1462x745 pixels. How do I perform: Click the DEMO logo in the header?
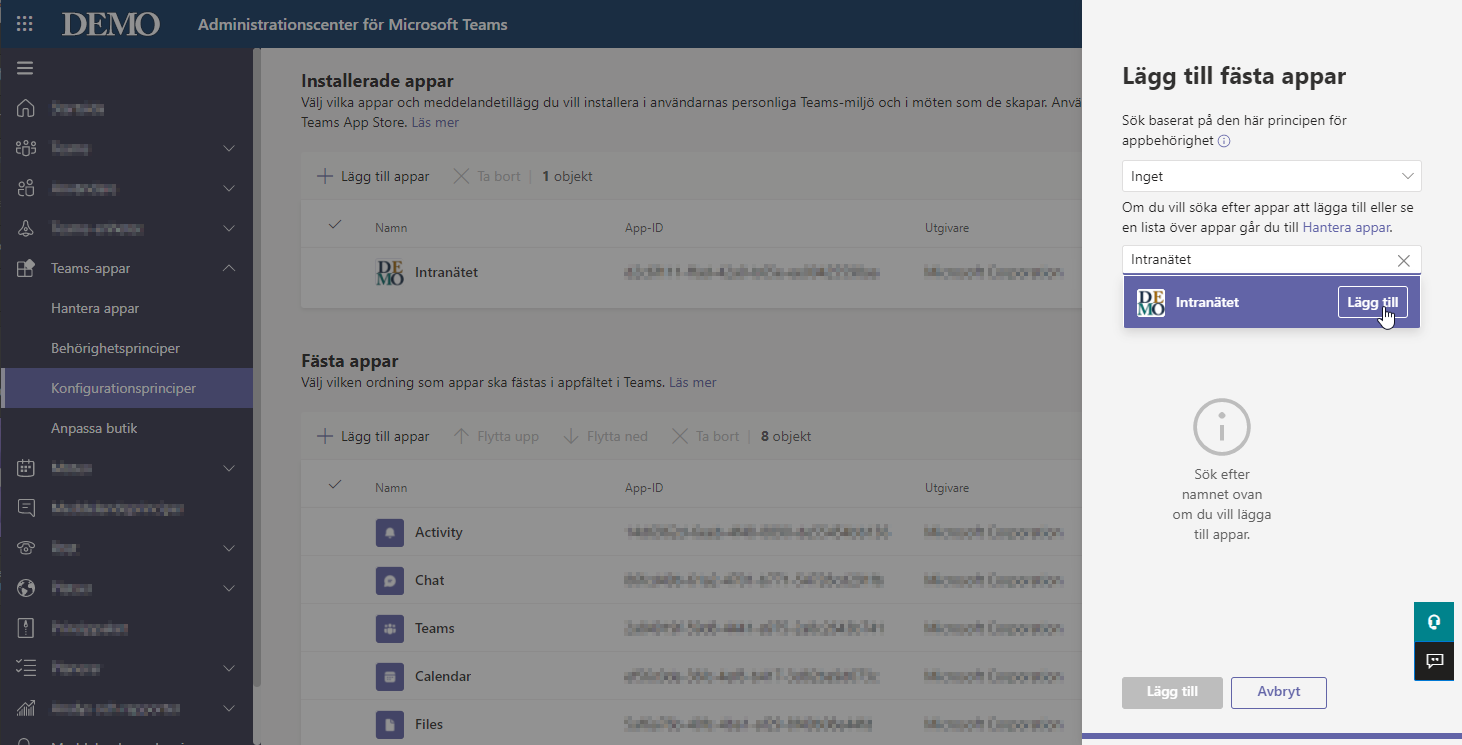point(111,24)
